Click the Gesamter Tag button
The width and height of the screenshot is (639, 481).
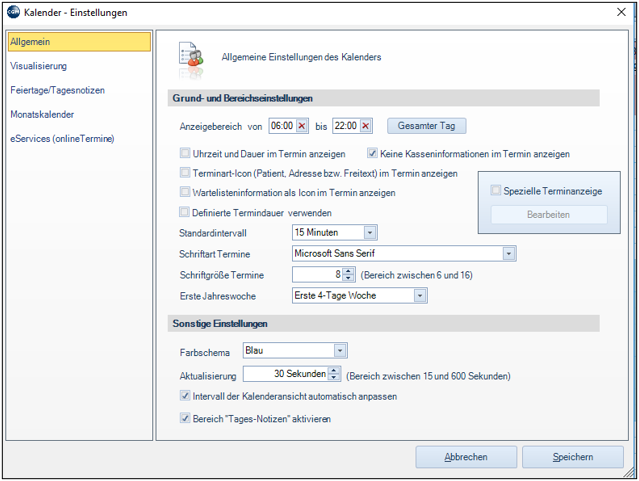(426, 126)
